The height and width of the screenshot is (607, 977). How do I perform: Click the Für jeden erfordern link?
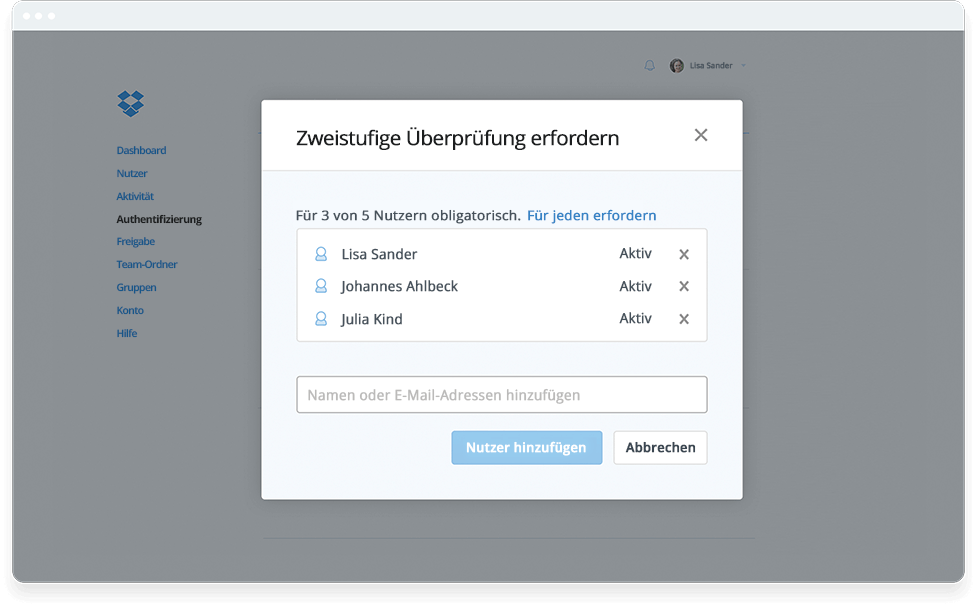click(592, 215)
